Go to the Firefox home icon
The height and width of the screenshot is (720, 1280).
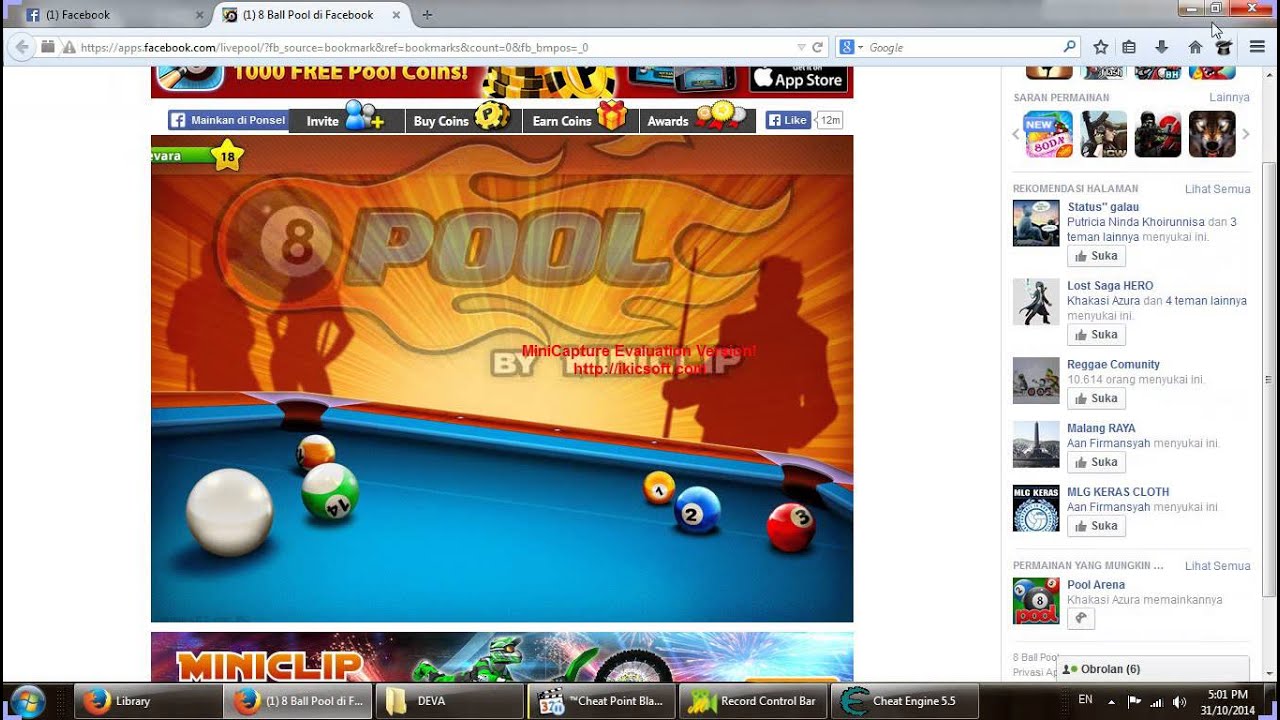click(1195, 47)
